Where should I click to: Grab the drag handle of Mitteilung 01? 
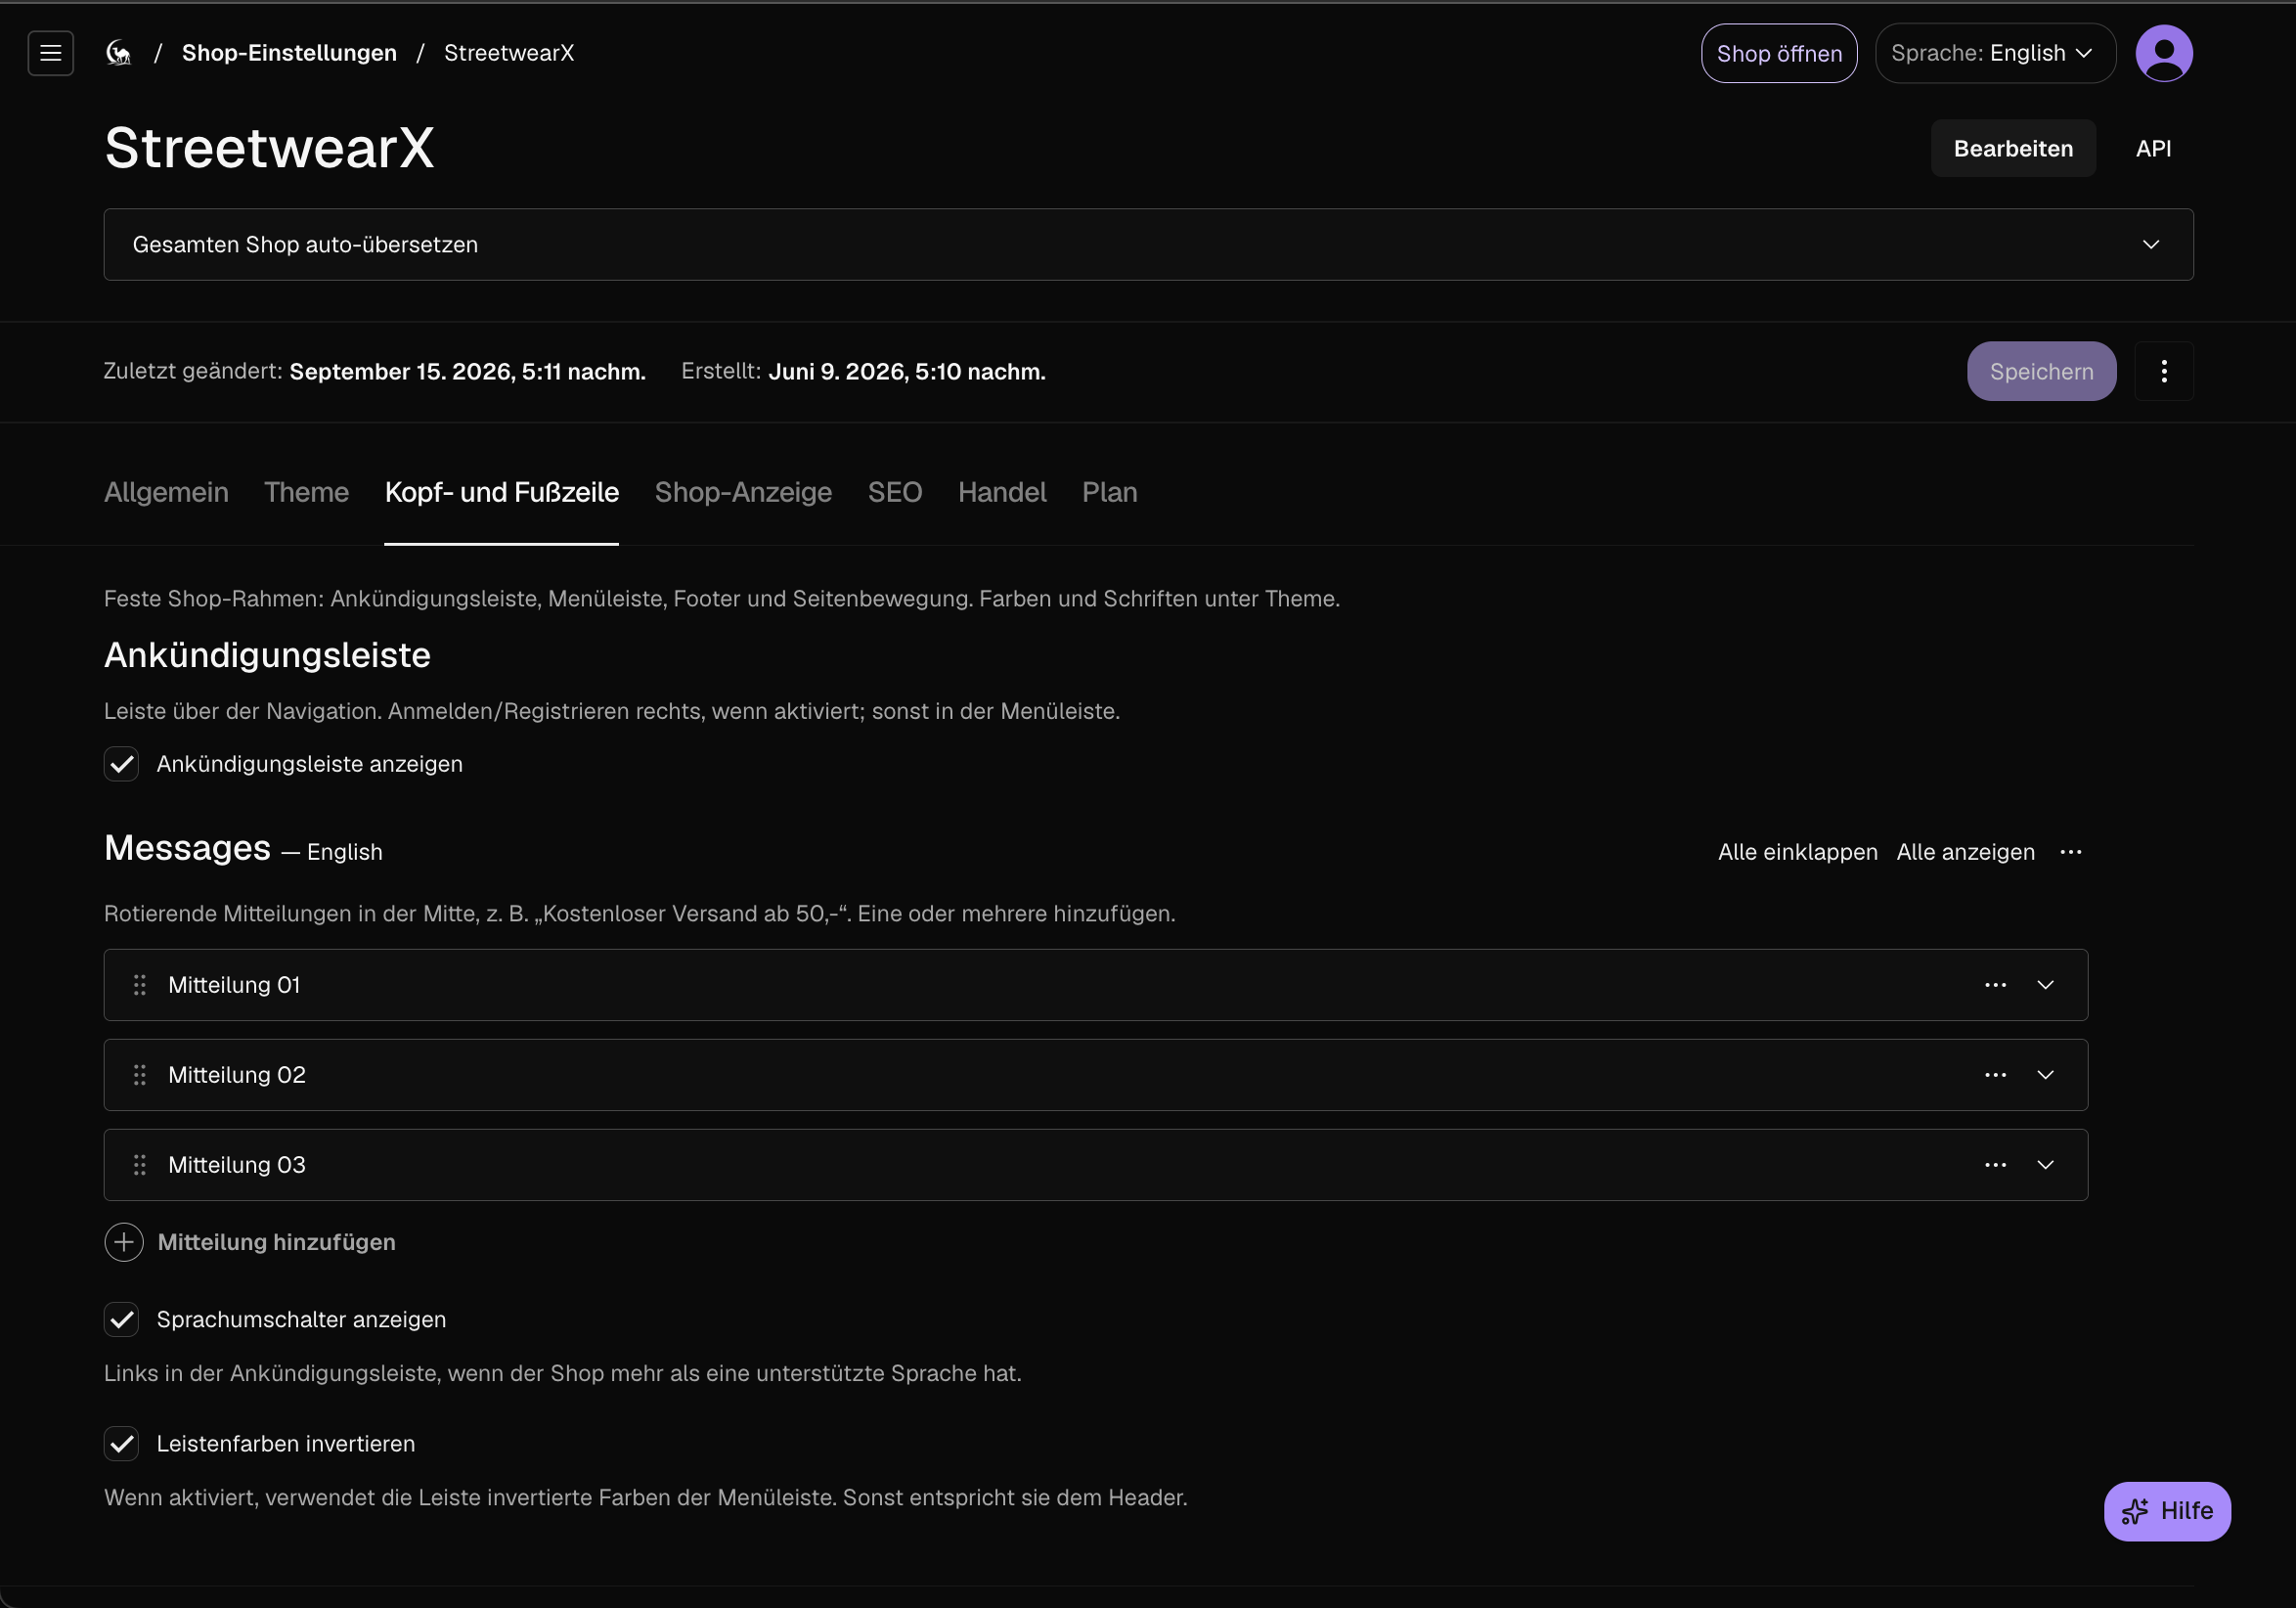coord(140,985)
